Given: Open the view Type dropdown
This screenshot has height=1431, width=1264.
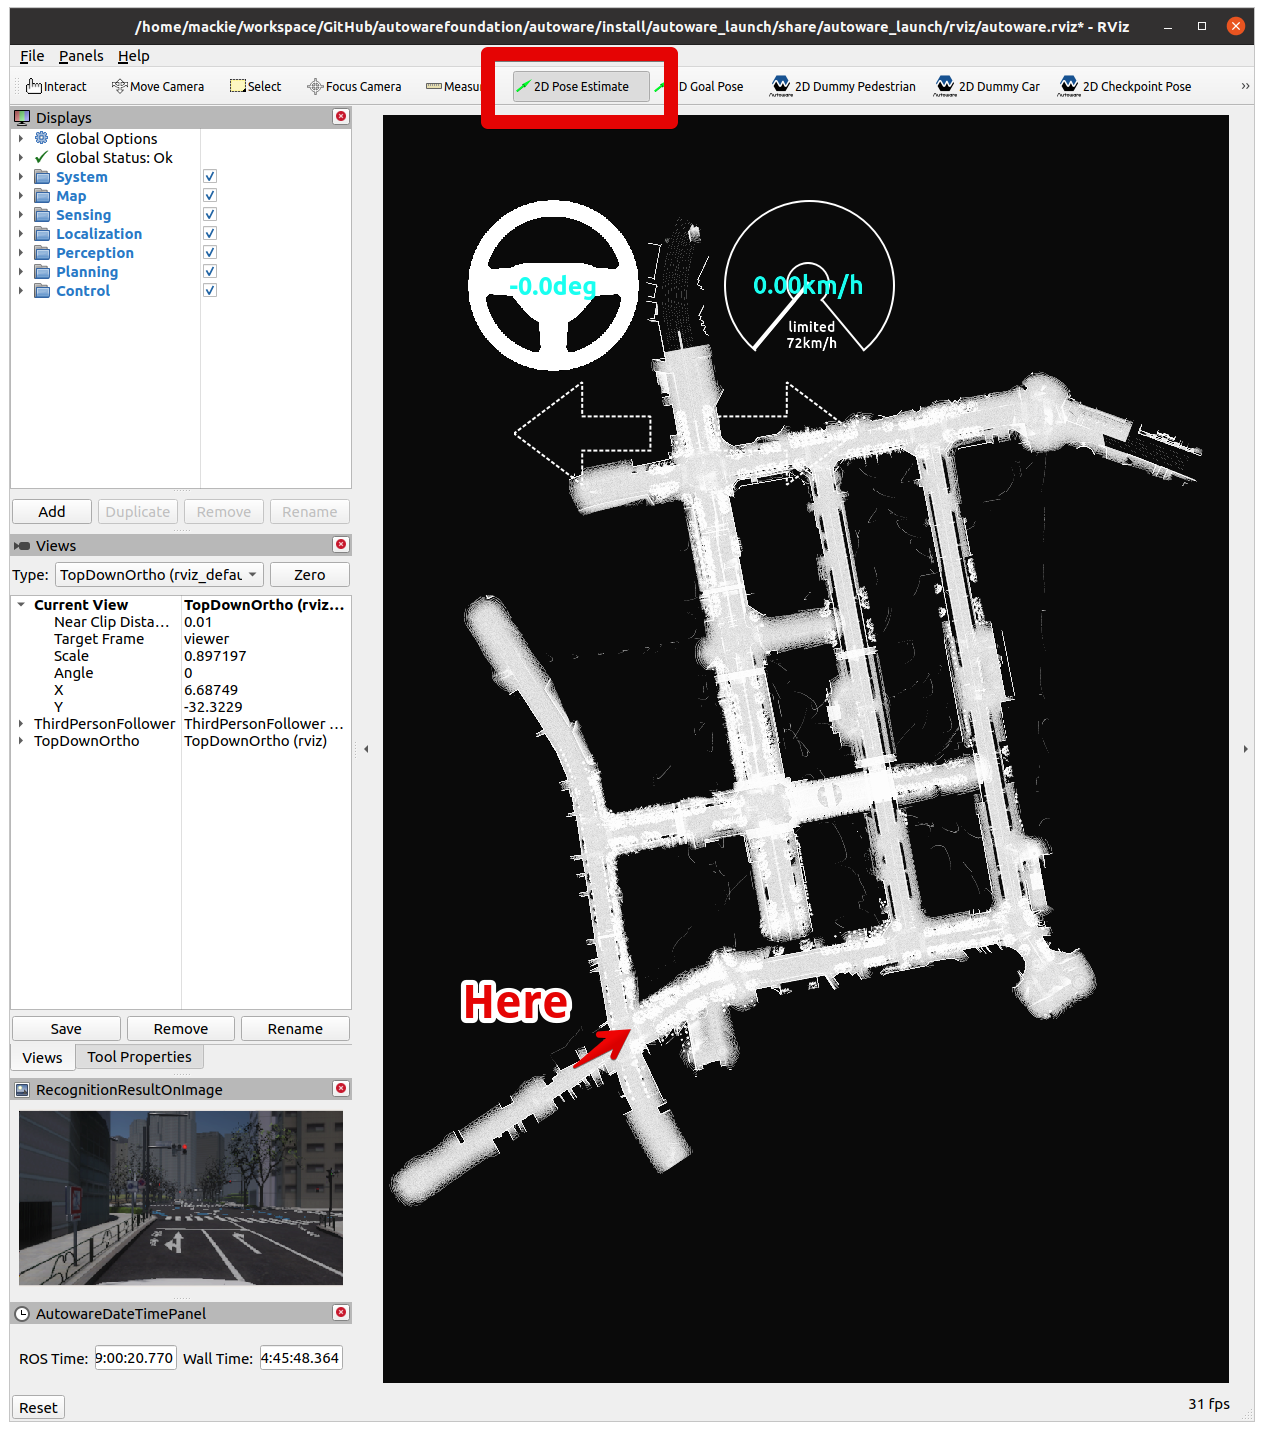Looking at the screenshot, I should tap(159, 575).
